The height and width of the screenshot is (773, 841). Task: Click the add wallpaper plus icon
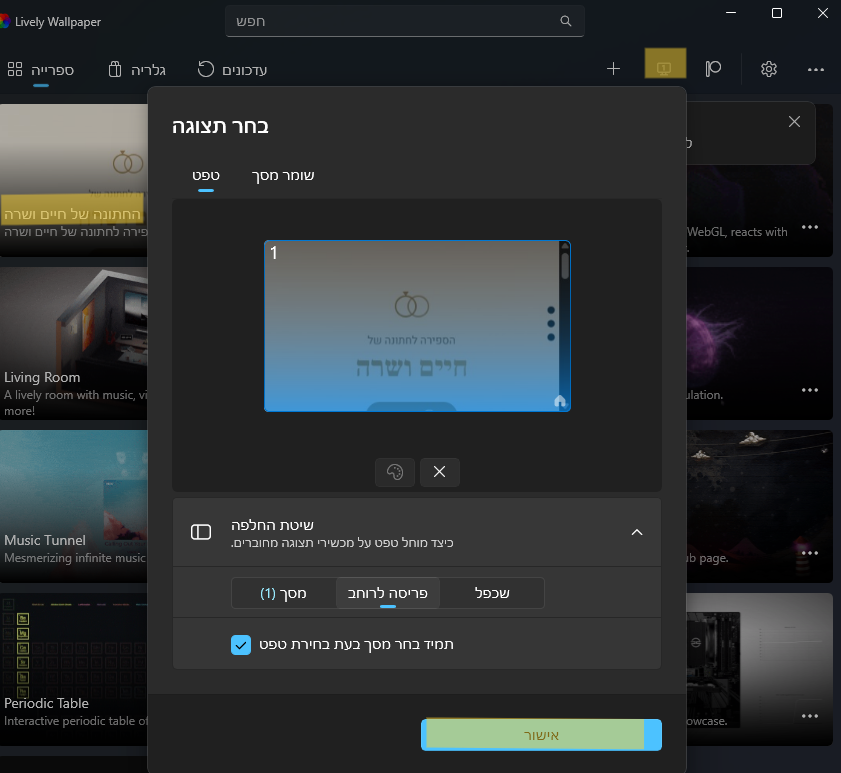tap(613, 69)
